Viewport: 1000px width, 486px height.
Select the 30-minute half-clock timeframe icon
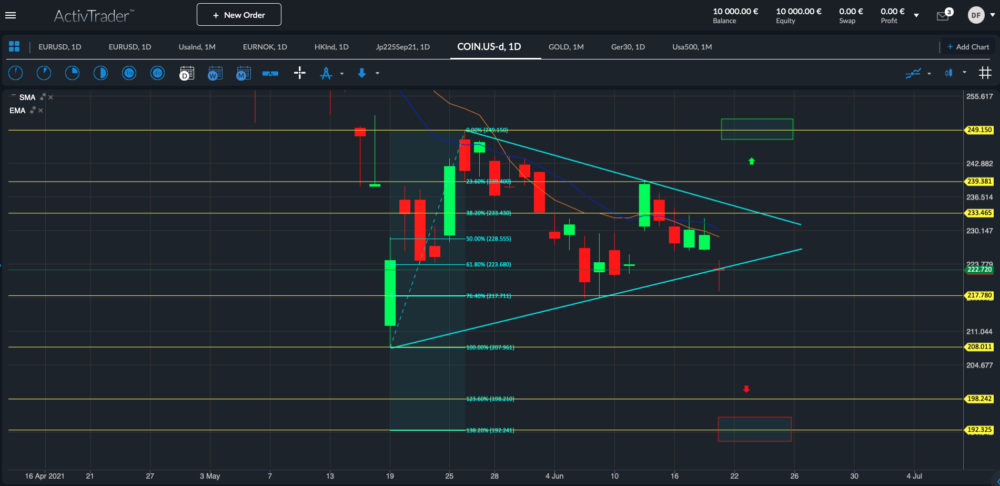(101, 73)
